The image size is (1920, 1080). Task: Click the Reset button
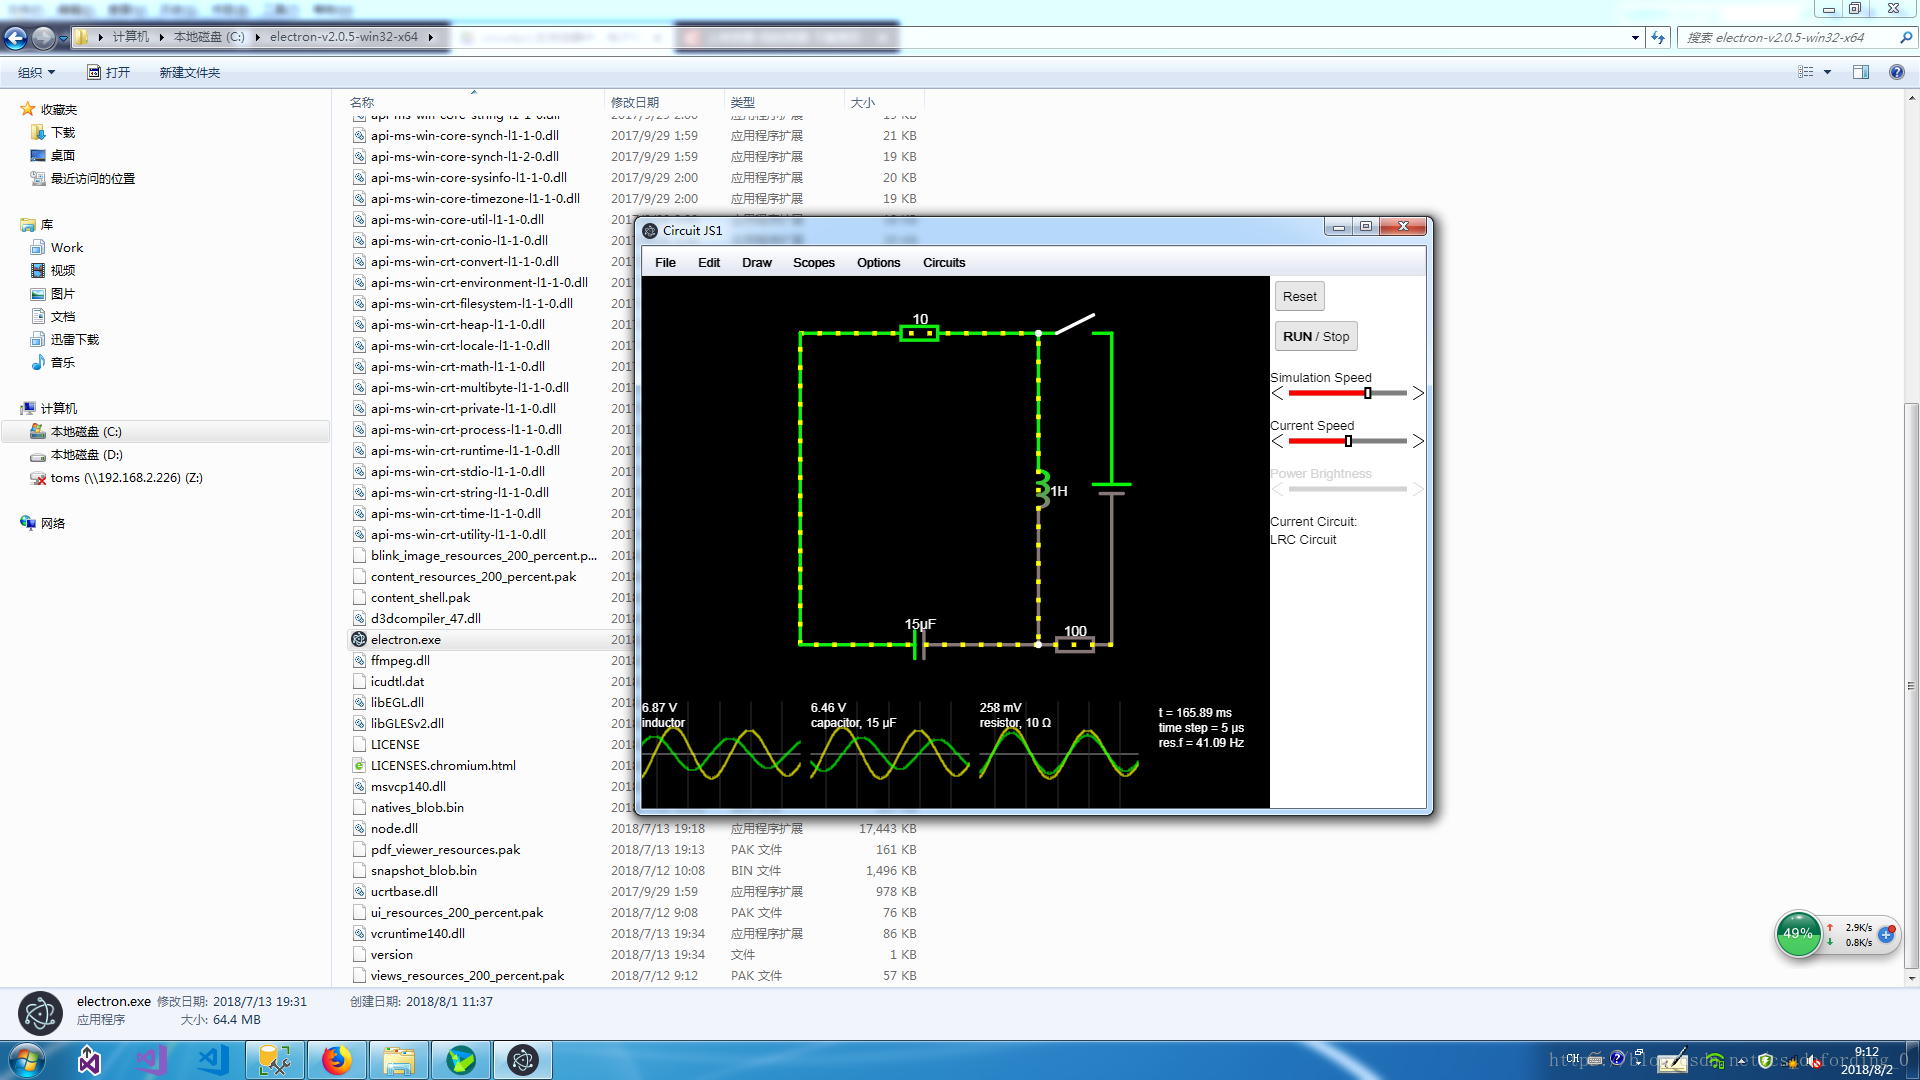(x=1299, y=296)
